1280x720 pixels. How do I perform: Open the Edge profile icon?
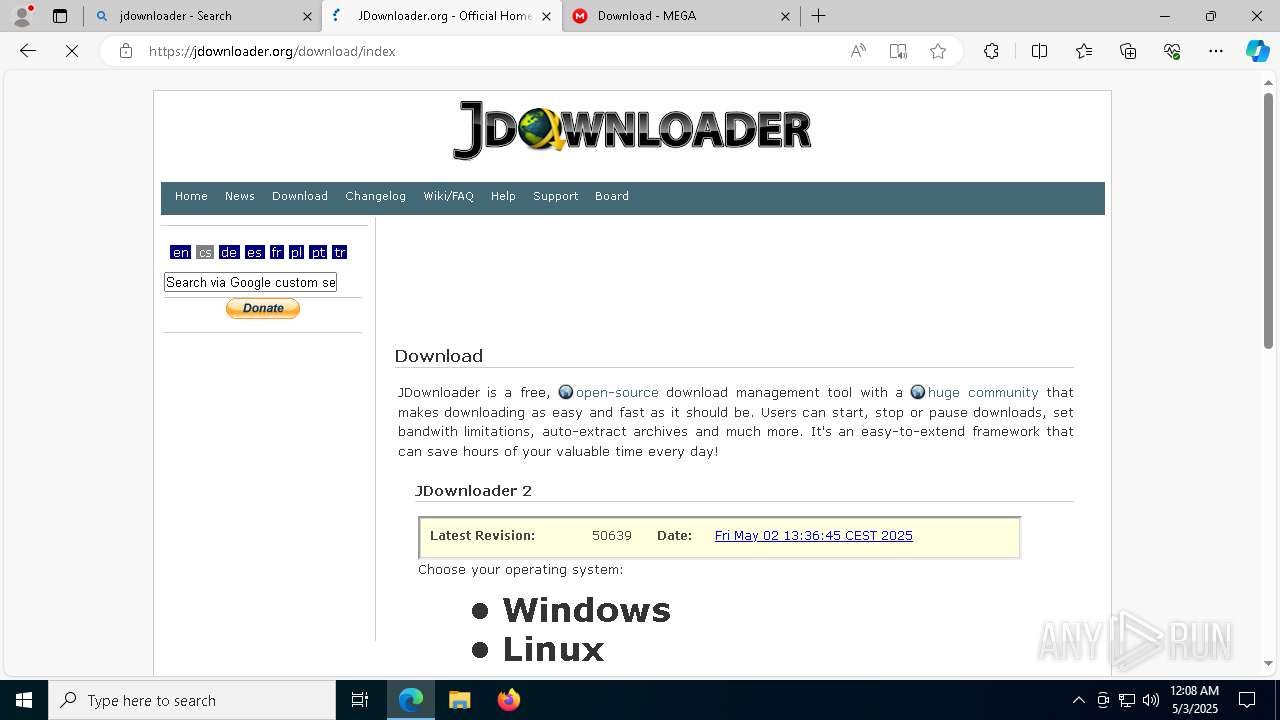[x=22, y=16]
